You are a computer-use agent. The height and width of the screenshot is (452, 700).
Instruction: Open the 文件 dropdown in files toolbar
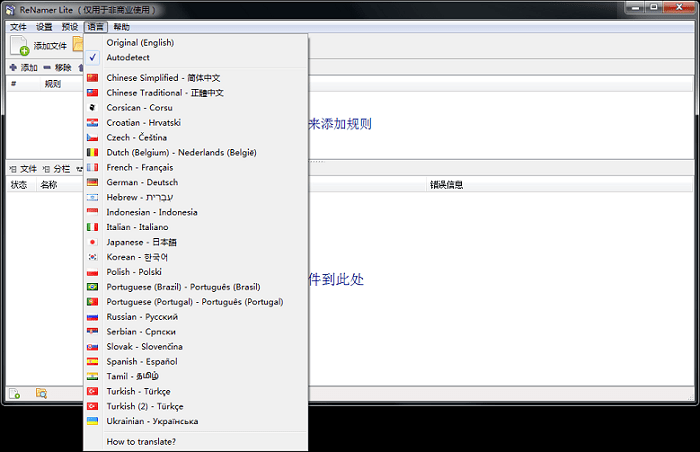pos(23,169)
